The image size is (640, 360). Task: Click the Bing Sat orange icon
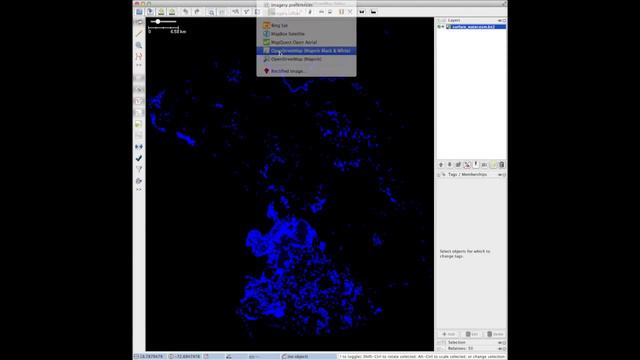coord(267,25)
